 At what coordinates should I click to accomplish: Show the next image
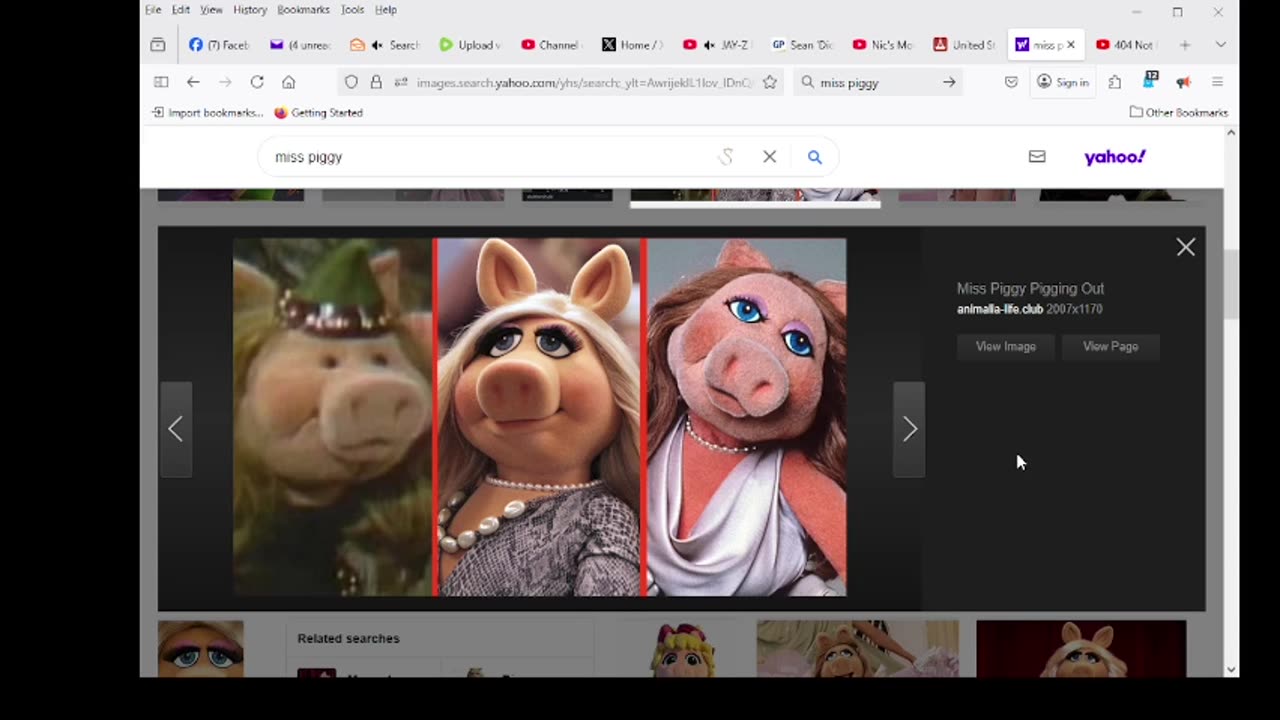(x=909, y=429)
